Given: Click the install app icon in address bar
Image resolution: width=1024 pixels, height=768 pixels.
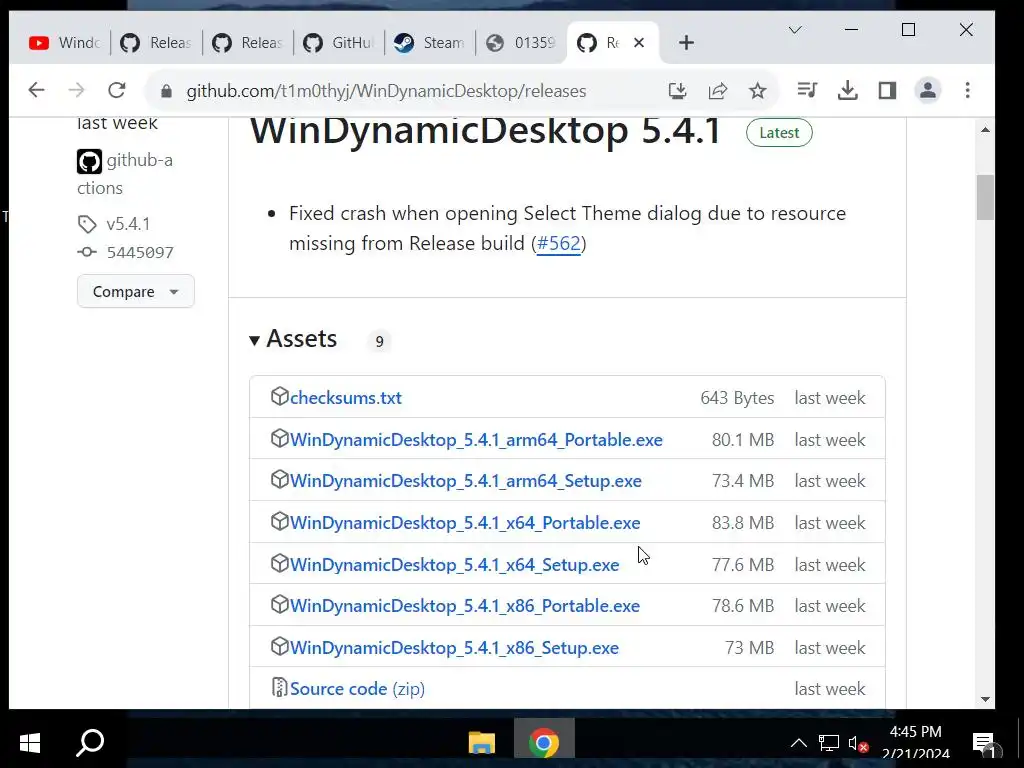Looking at the screenshot, I should pos(677,91).
